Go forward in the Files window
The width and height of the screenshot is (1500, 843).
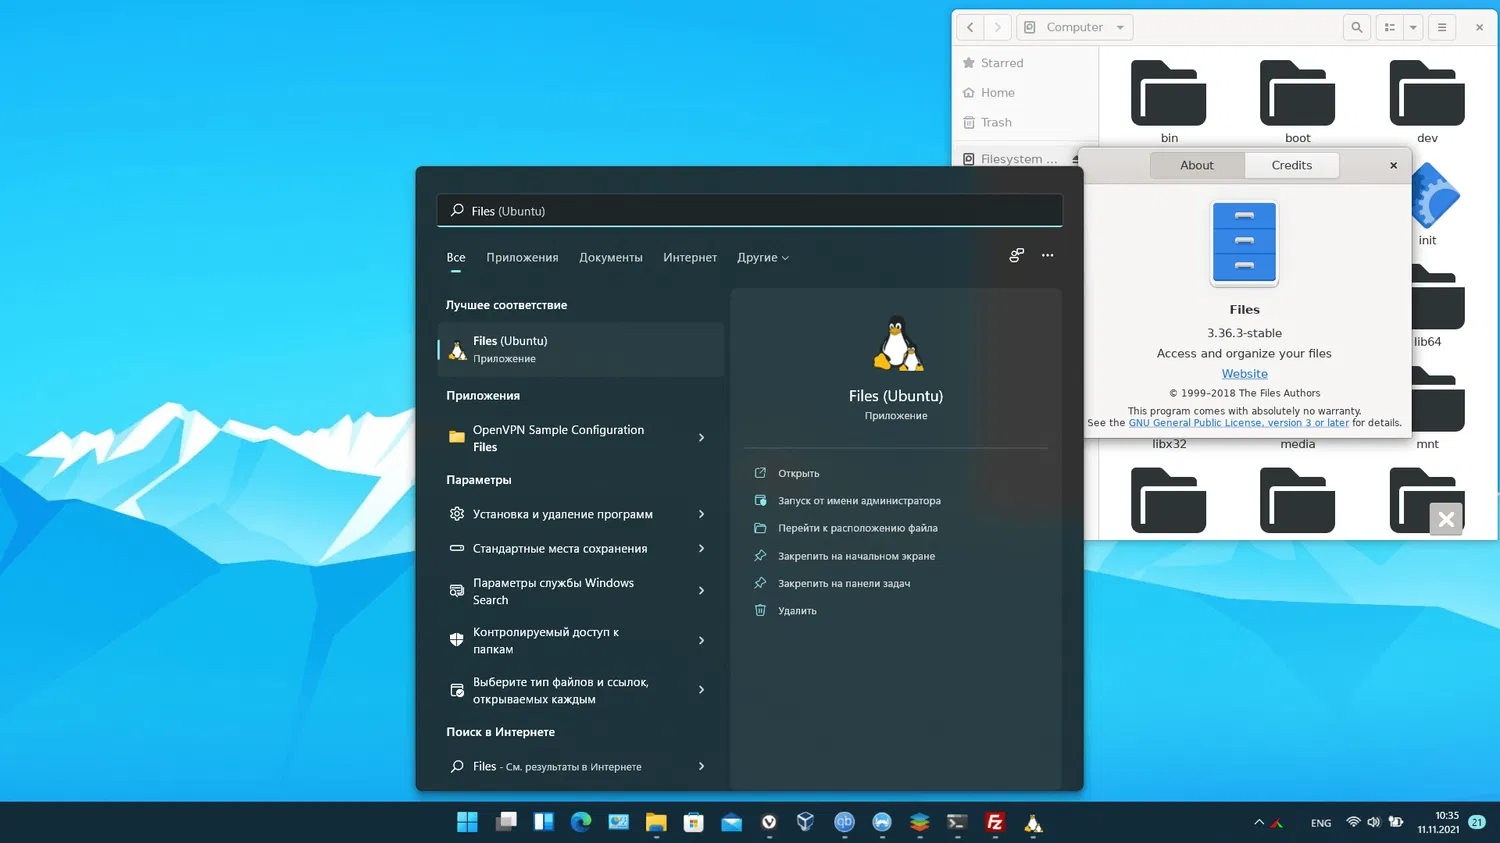point(997,27)
